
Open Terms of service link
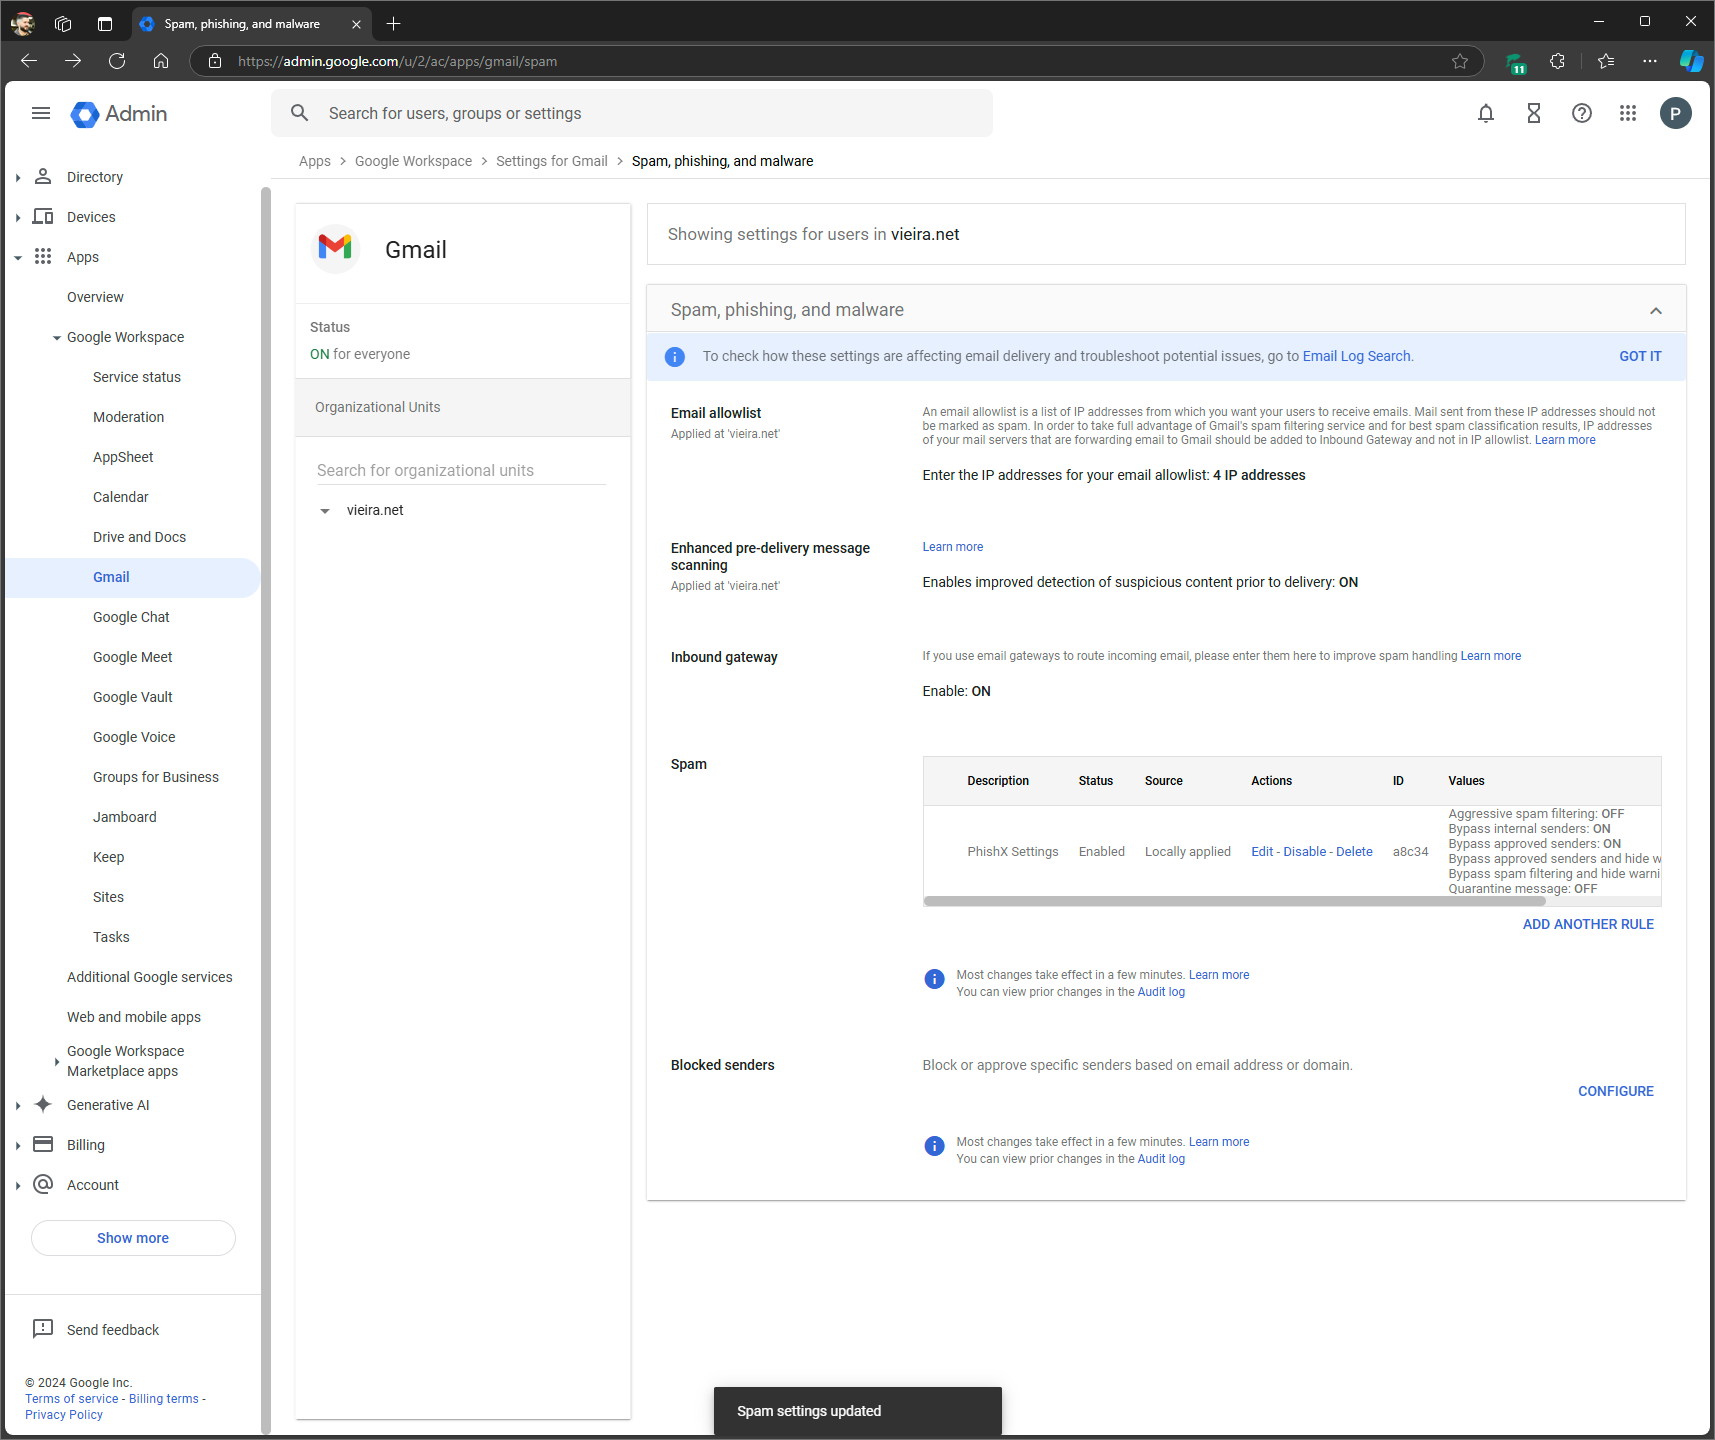click(72, 1399)
